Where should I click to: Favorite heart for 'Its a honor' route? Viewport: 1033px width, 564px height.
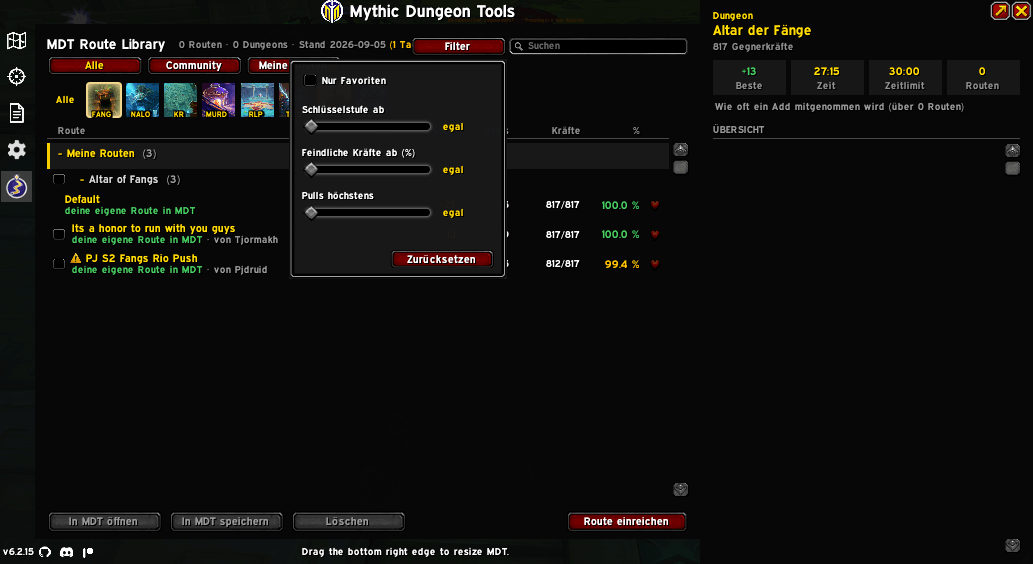655,235
